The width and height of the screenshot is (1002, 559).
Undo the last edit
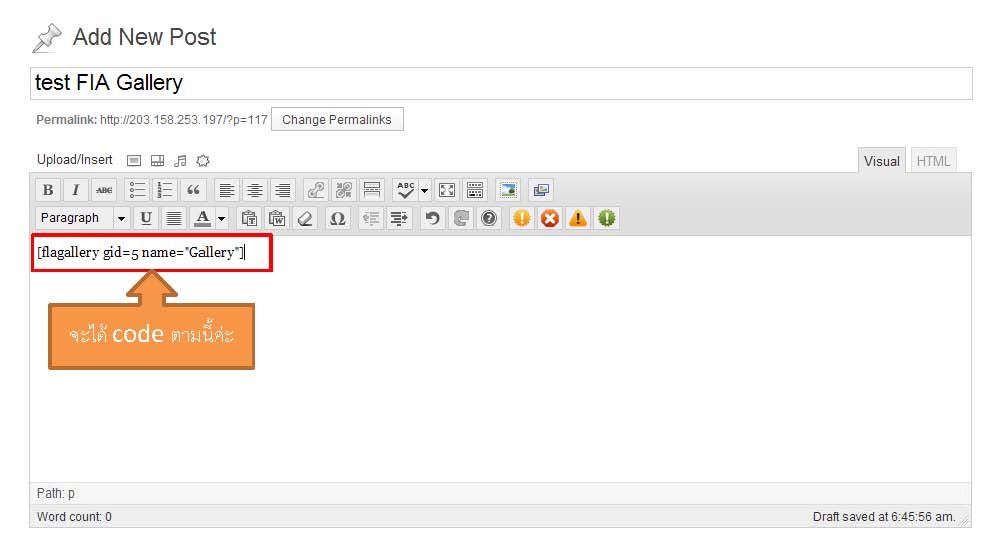(433, 218)
